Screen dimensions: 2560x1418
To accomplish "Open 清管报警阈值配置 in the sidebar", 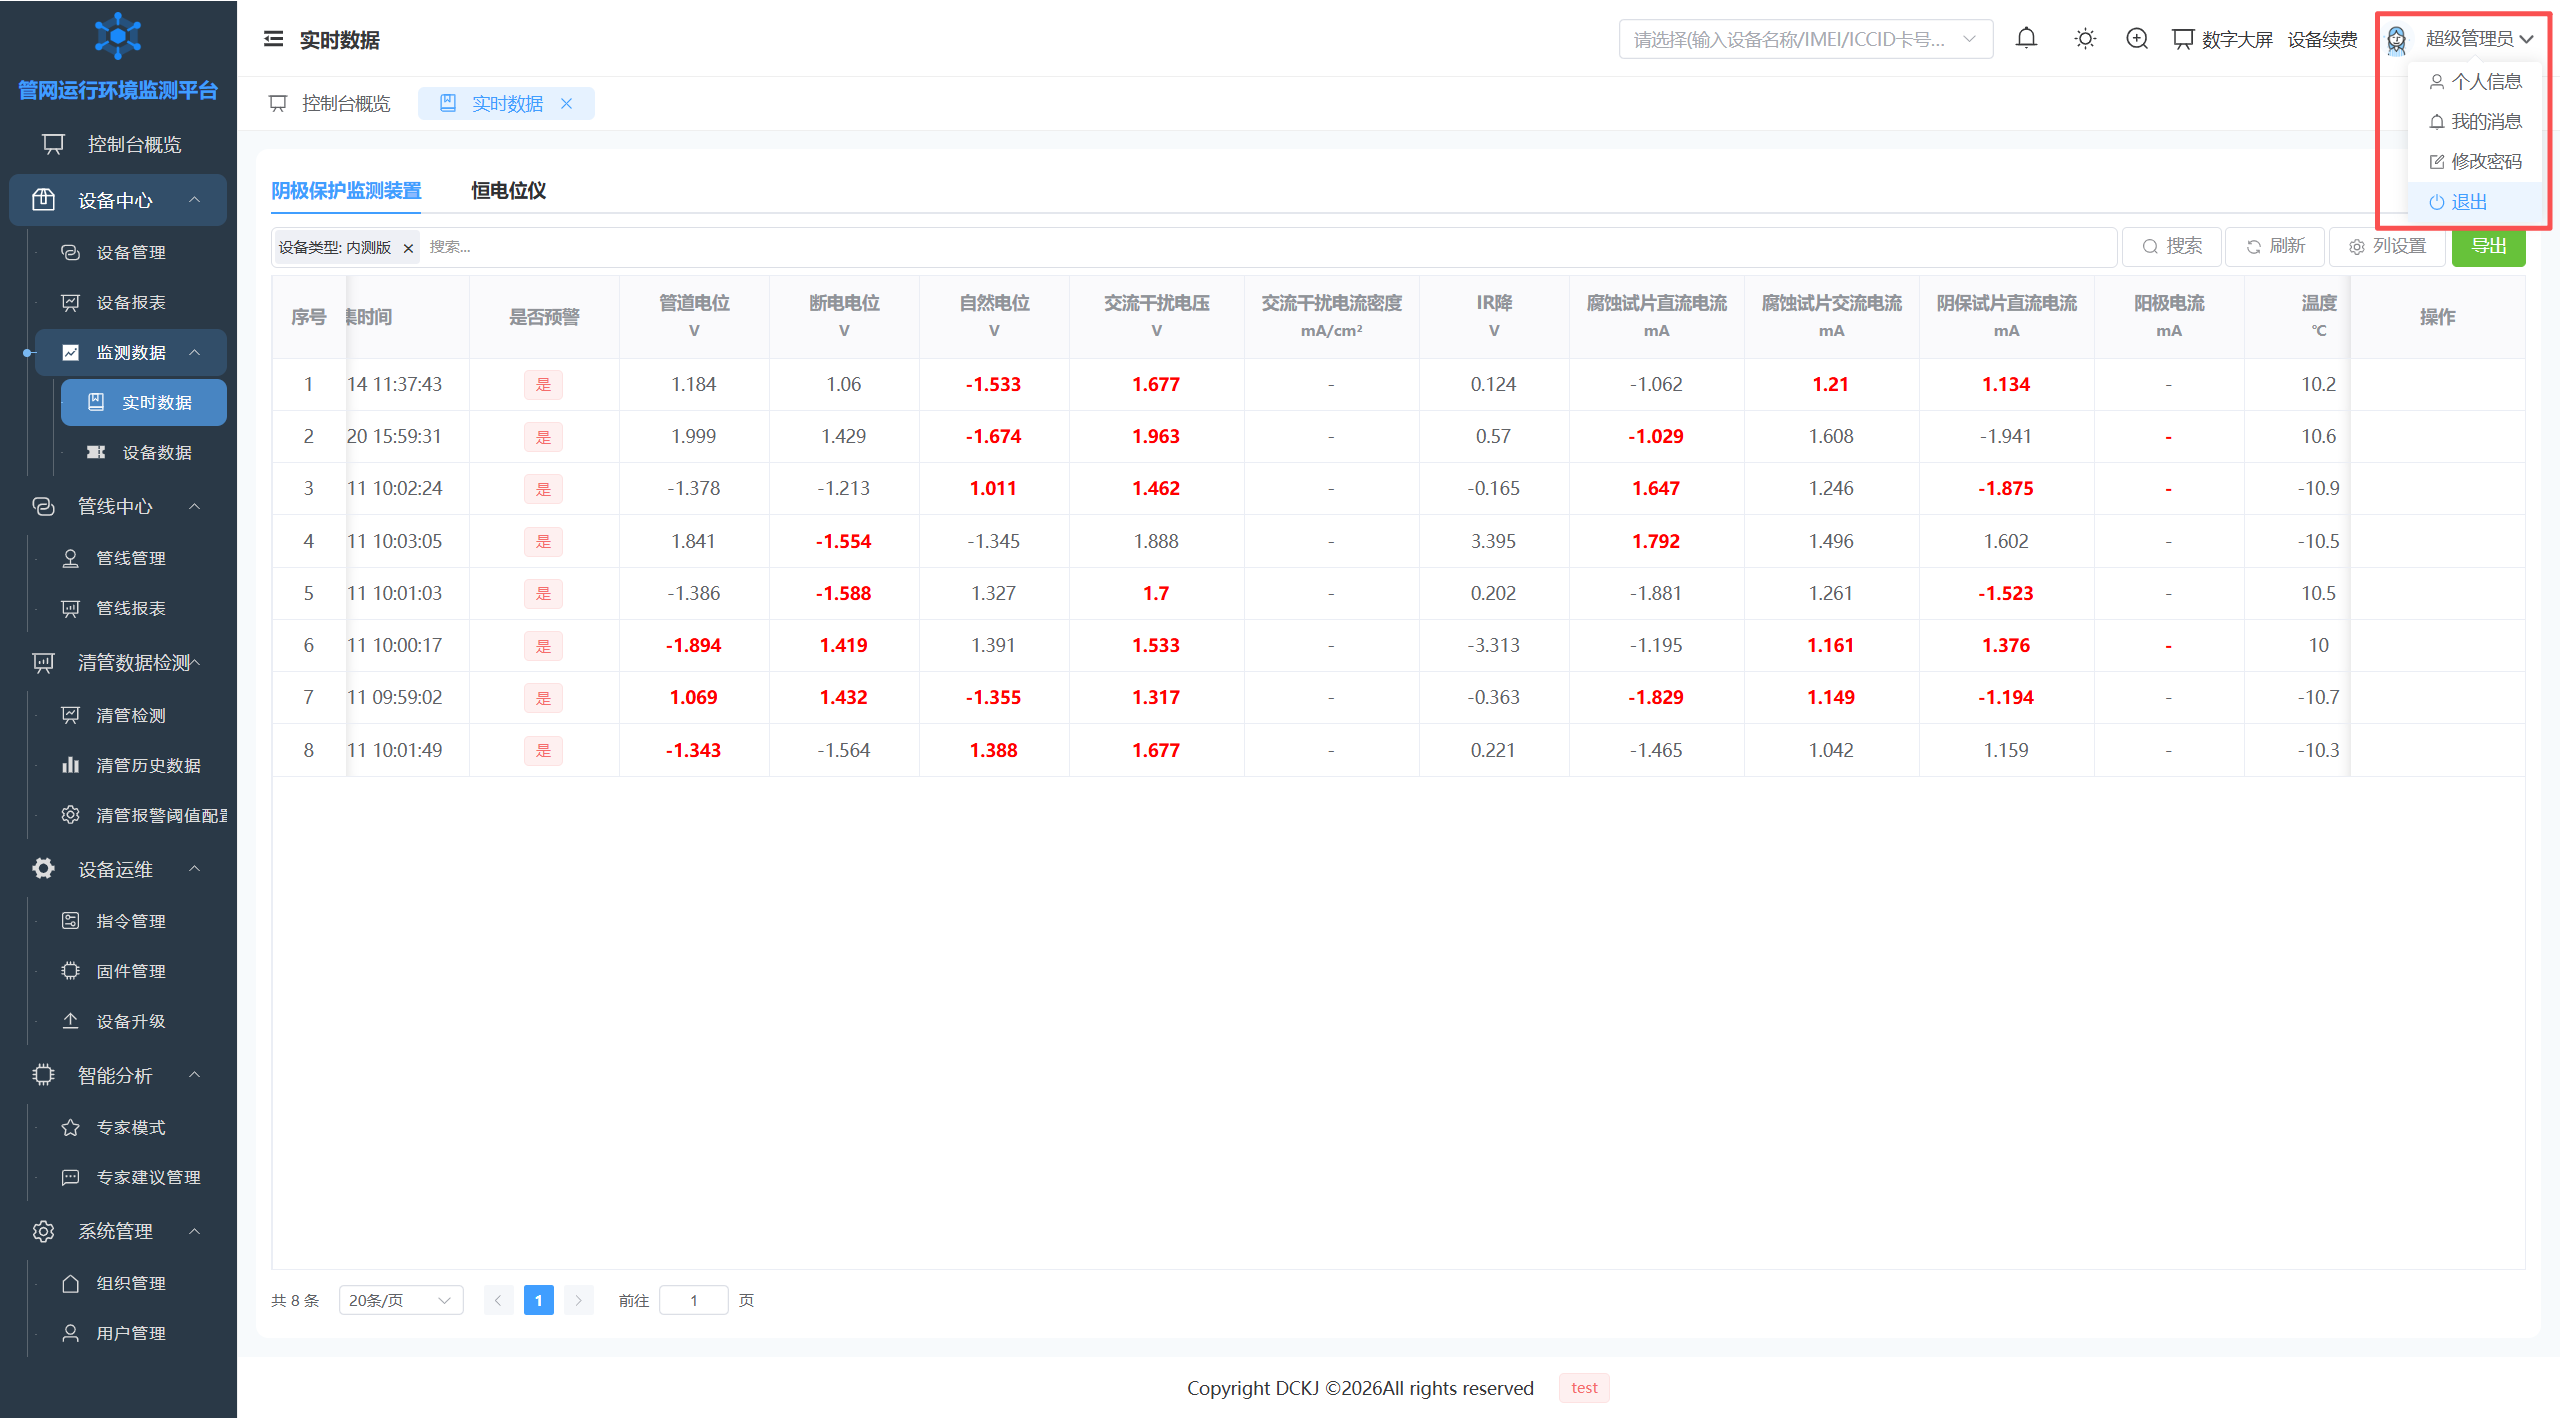I will (130, 815).
